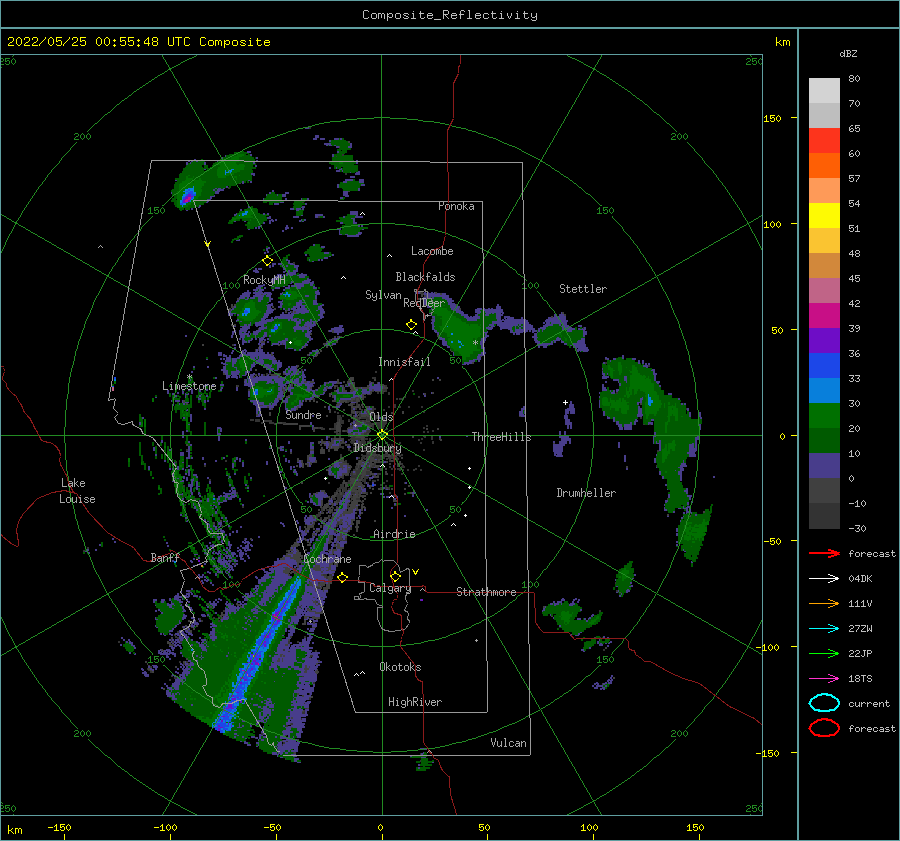The image size is (900, 841).
Task: Select the Sylvan label
Action: pyautogui.click(x=383, y=295)
